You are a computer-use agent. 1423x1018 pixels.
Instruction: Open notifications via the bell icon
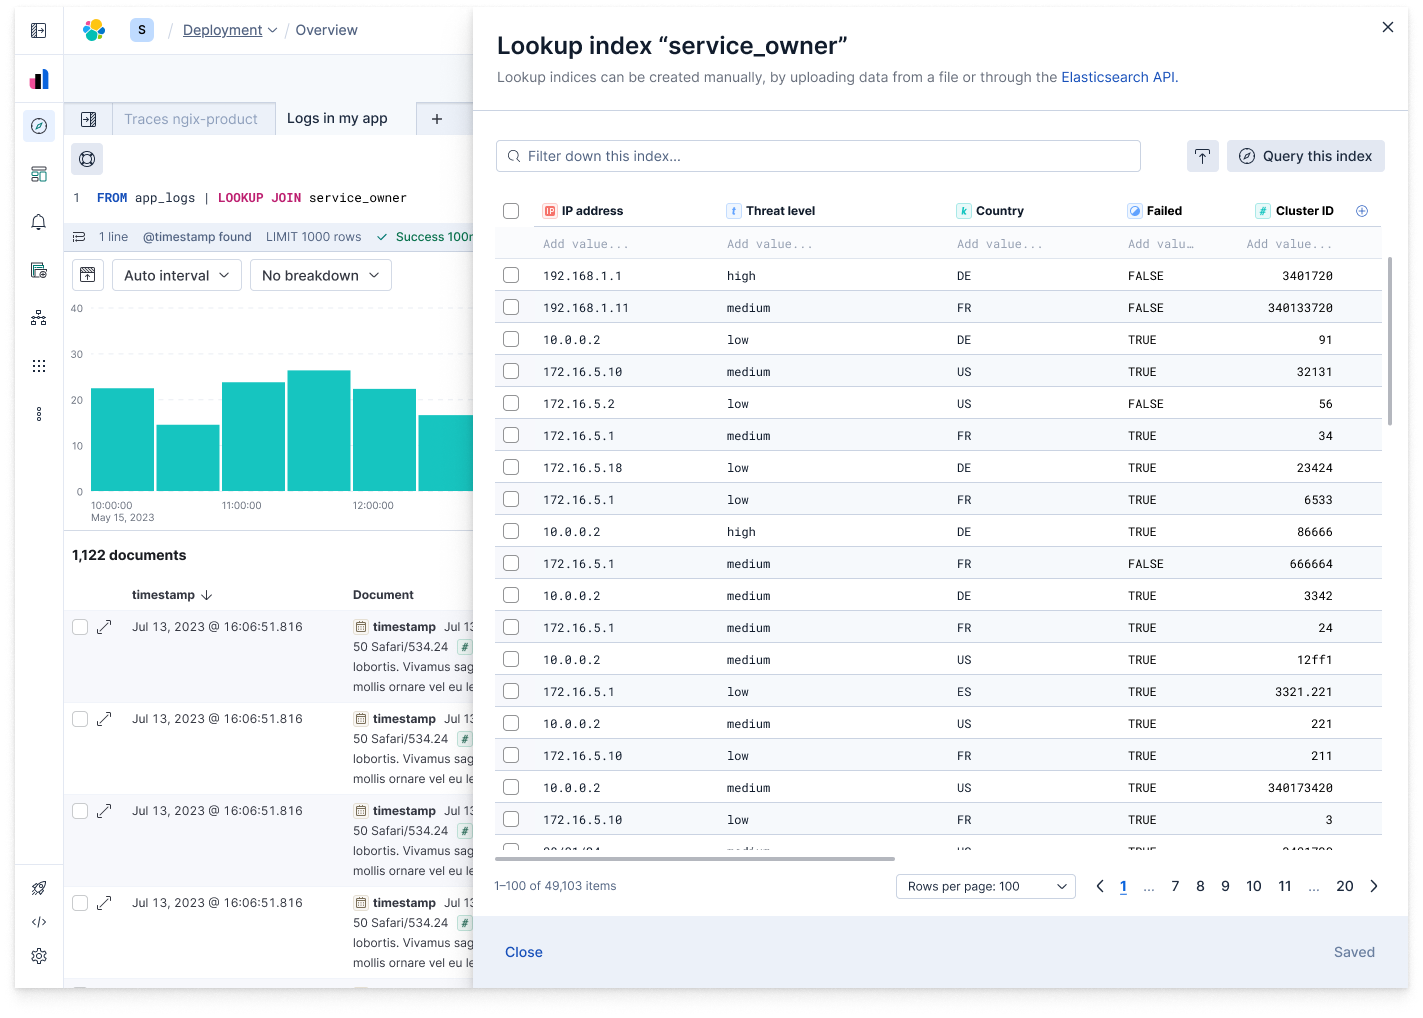click(39, 222)
